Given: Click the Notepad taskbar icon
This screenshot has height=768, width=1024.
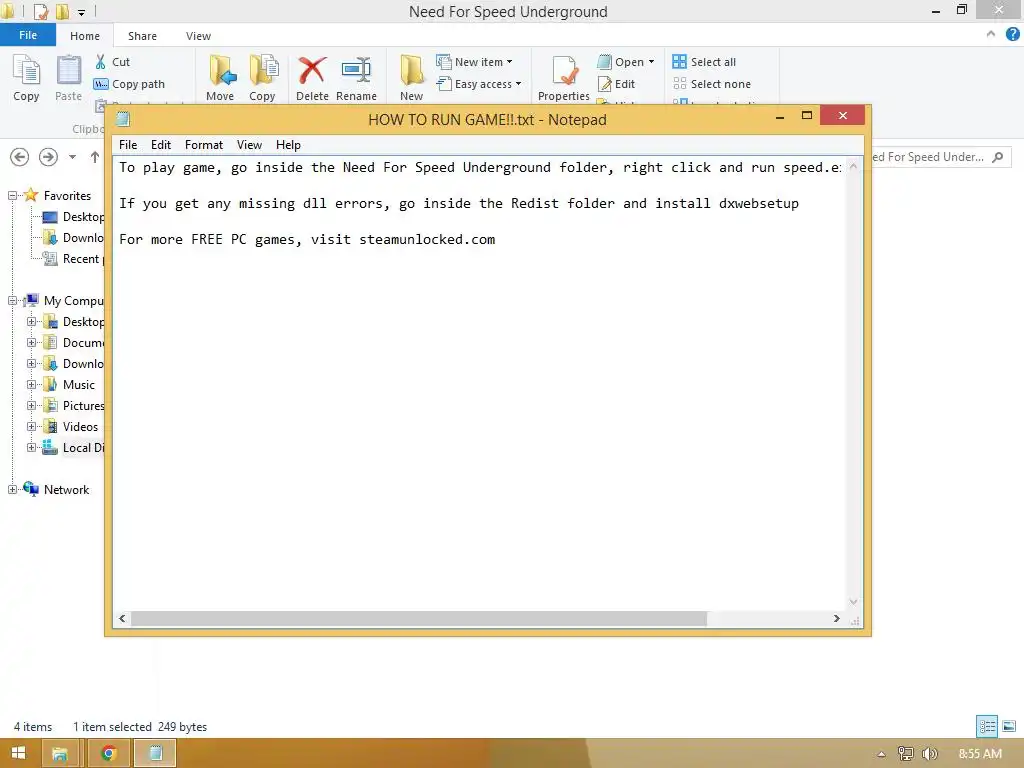Looking at the screenshot, I should coord(155,753).
